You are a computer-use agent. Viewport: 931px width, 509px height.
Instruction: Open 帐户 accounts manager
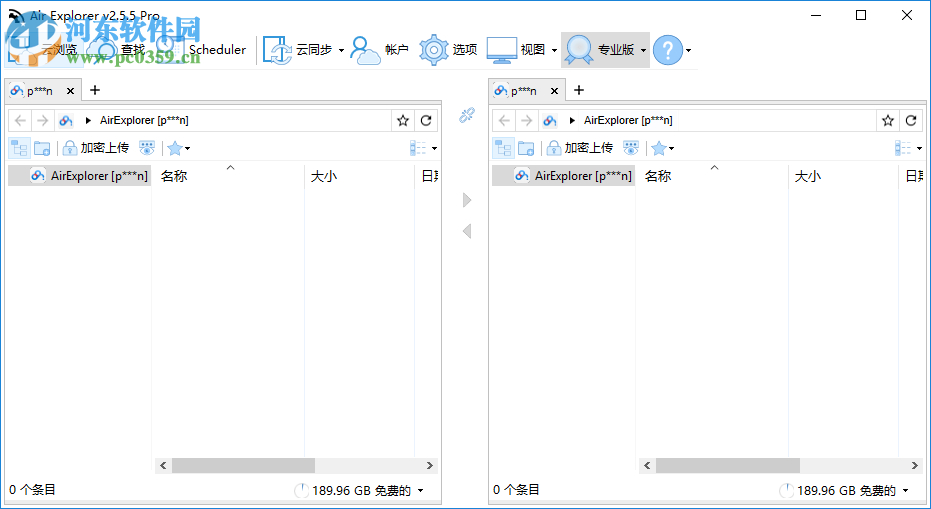click(x=380, y=50)
